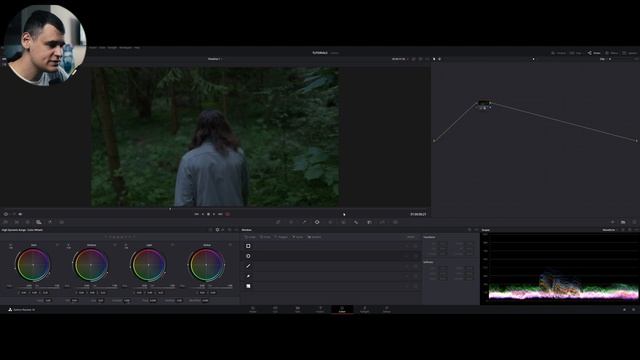This screenshot has width=640, height=360.
Task: Select the active HDR palette icon
Action: 39,222
